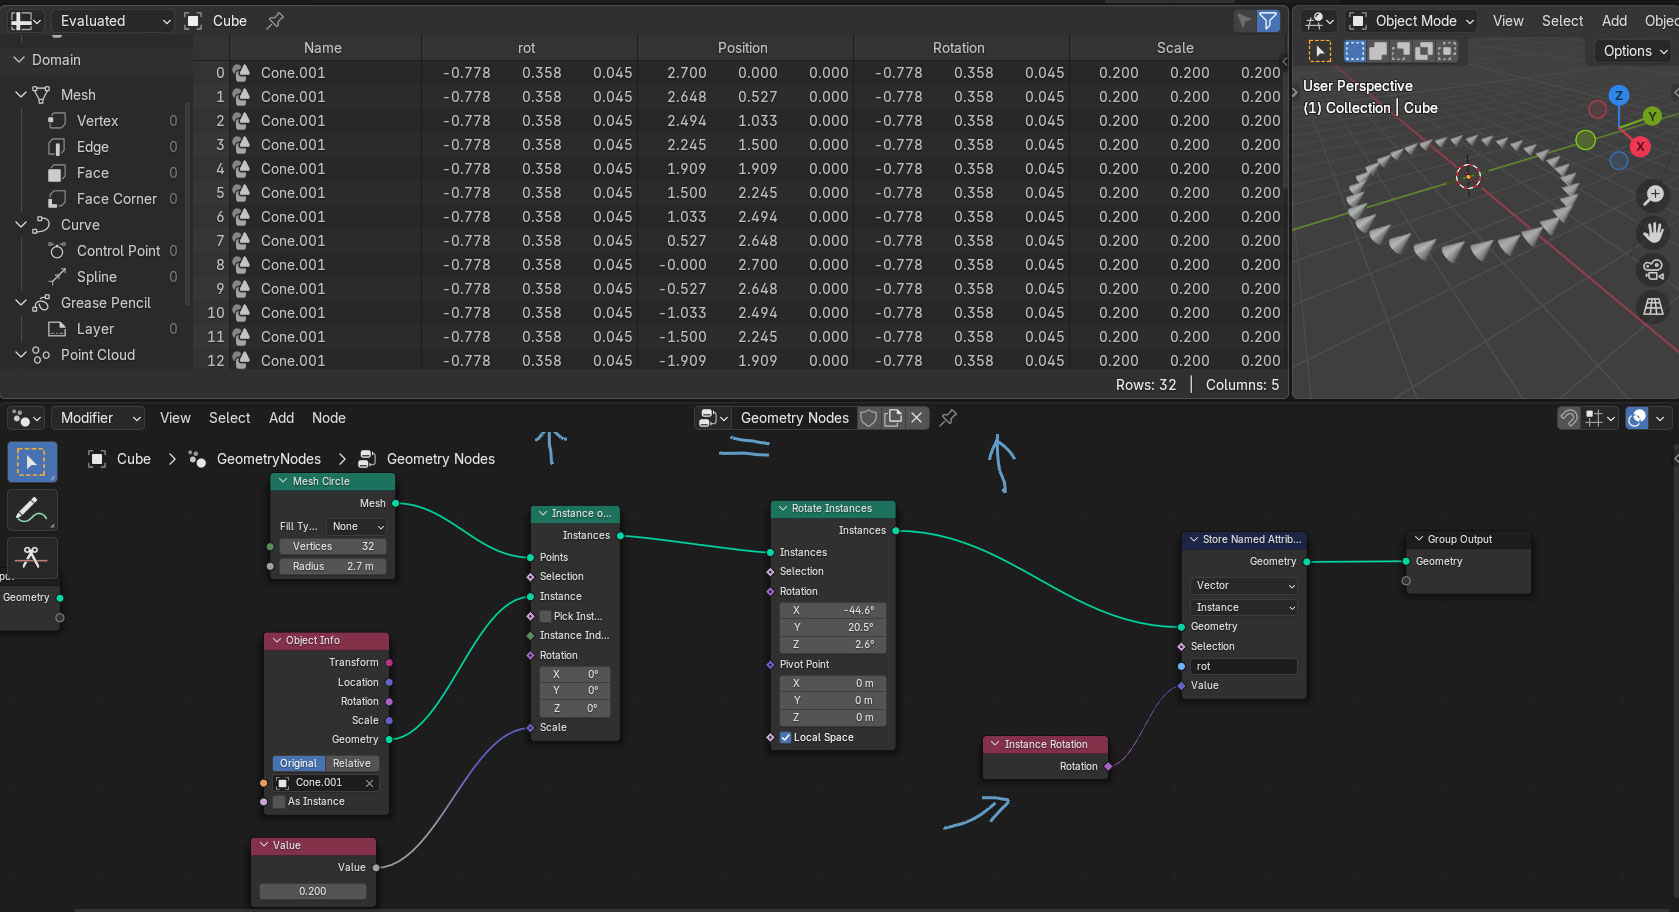1679x912 pixels.
Task: Enable Pick Instance checkbox
Action: (546, 617)
